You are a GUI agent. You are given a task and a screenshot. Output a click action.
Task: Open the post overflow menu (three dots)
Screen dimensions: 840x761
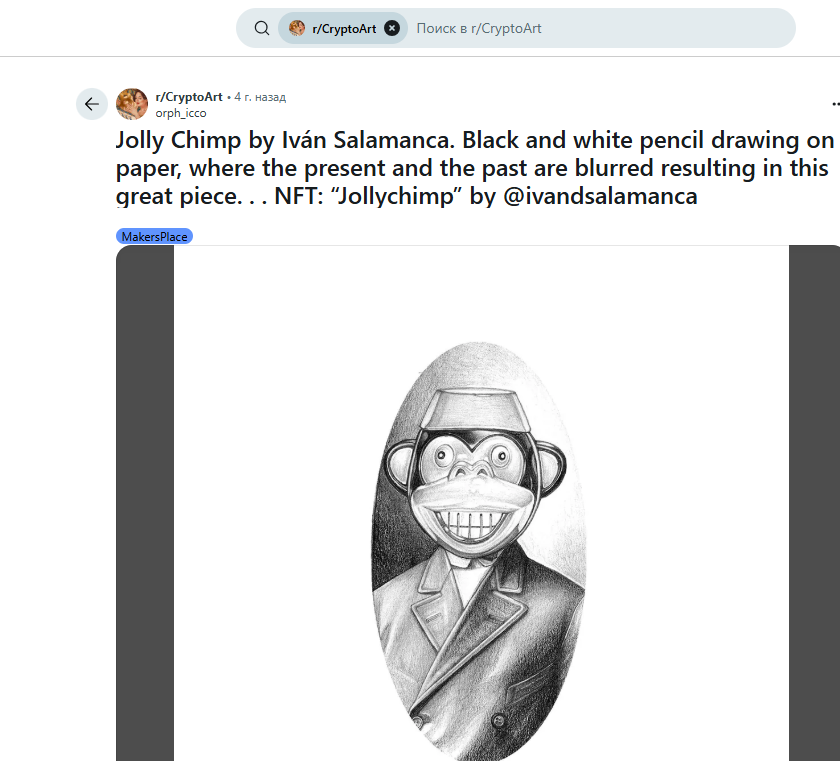[835, 104]
